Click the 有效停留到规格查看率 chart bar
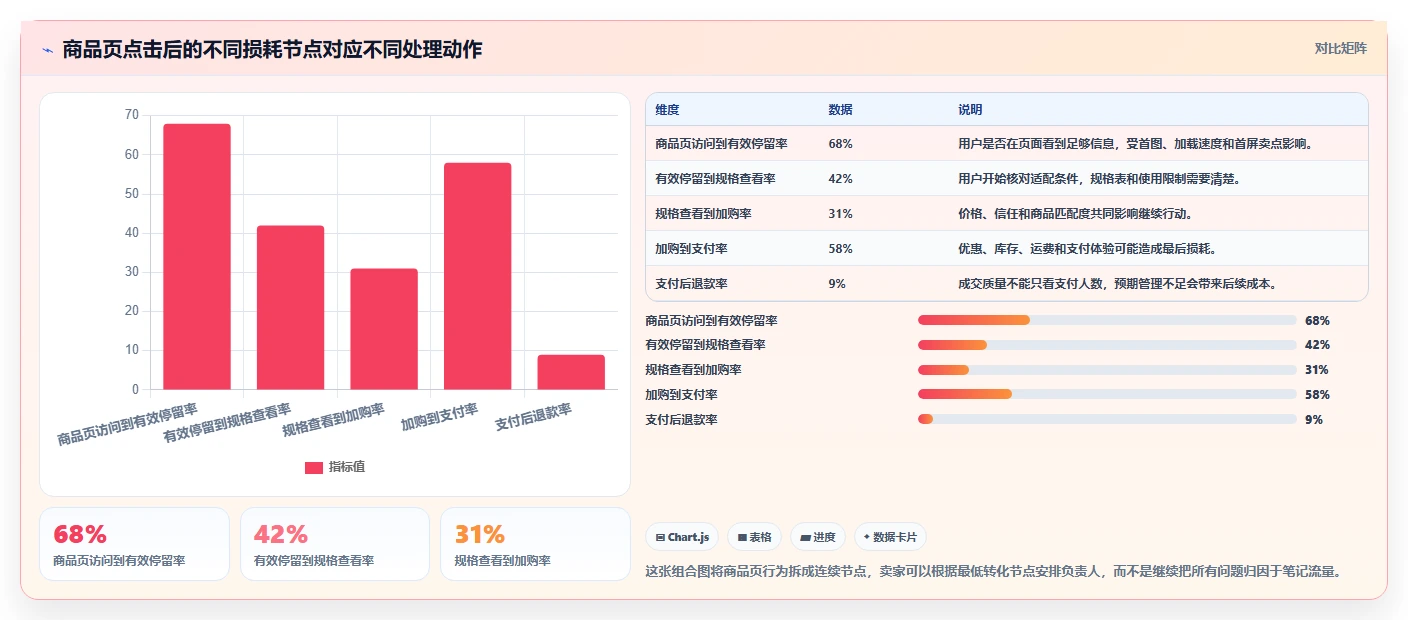The height and width of the screenshot is (620, 1408). [x=290, y=307]
